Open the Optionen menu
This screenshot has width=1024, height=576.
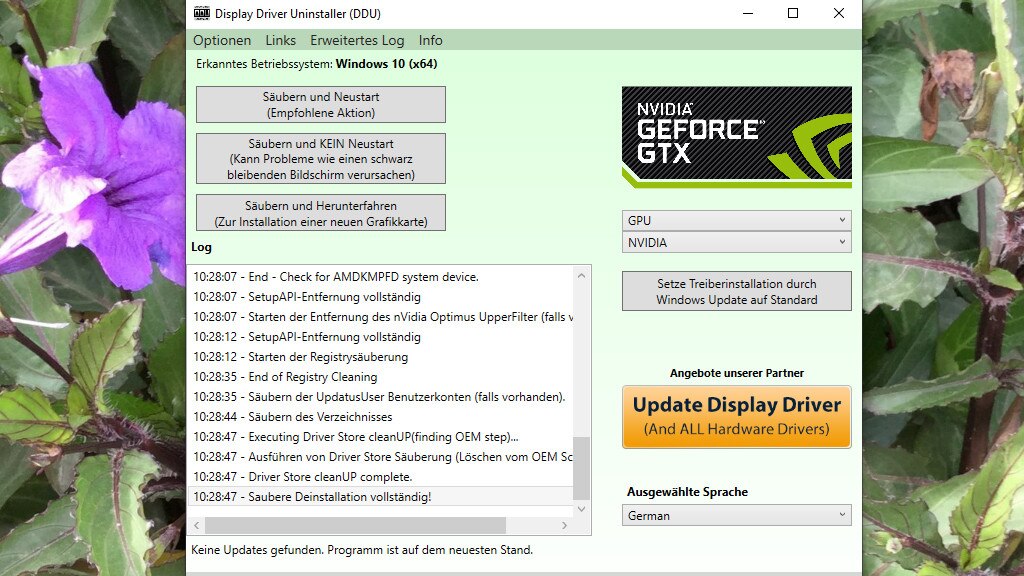(x=222, y=40)
